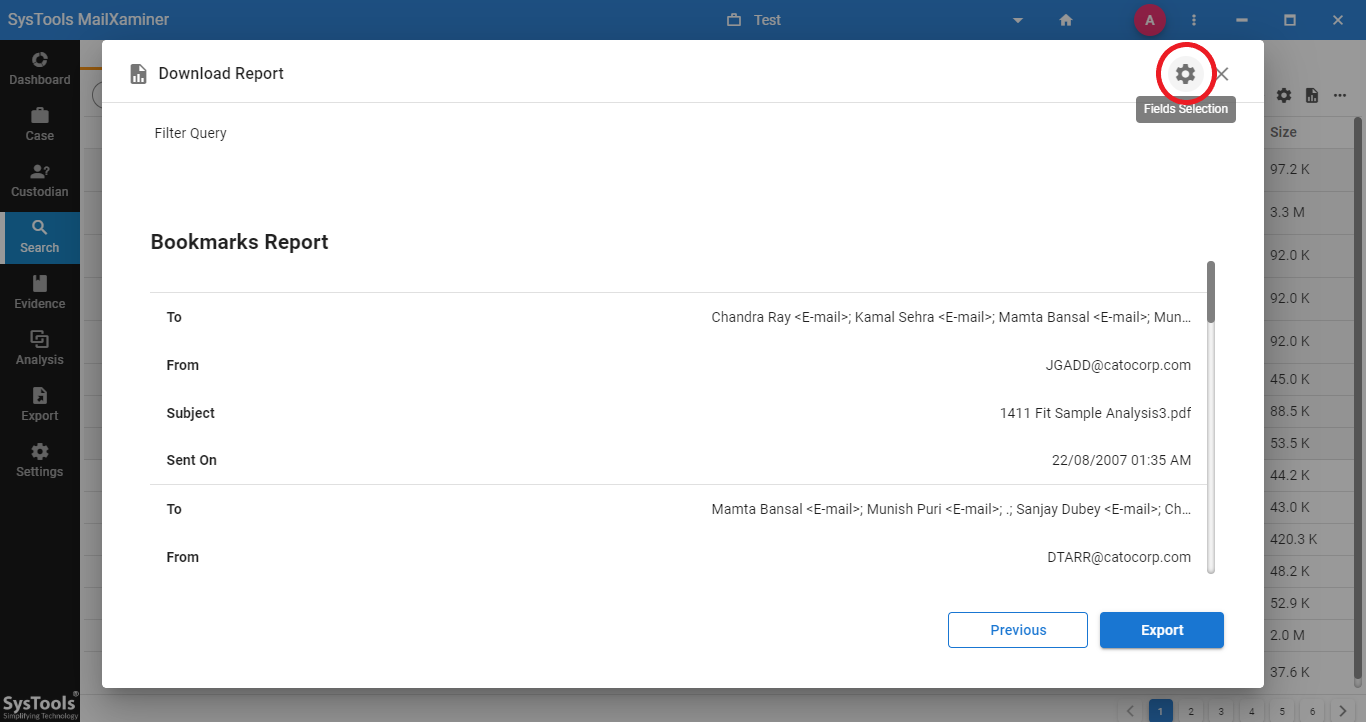This screenshot has height=722, width=1366.
Task: Click background grid settings gear icon
Action: pyautogui.click(x=1284, y=95)
